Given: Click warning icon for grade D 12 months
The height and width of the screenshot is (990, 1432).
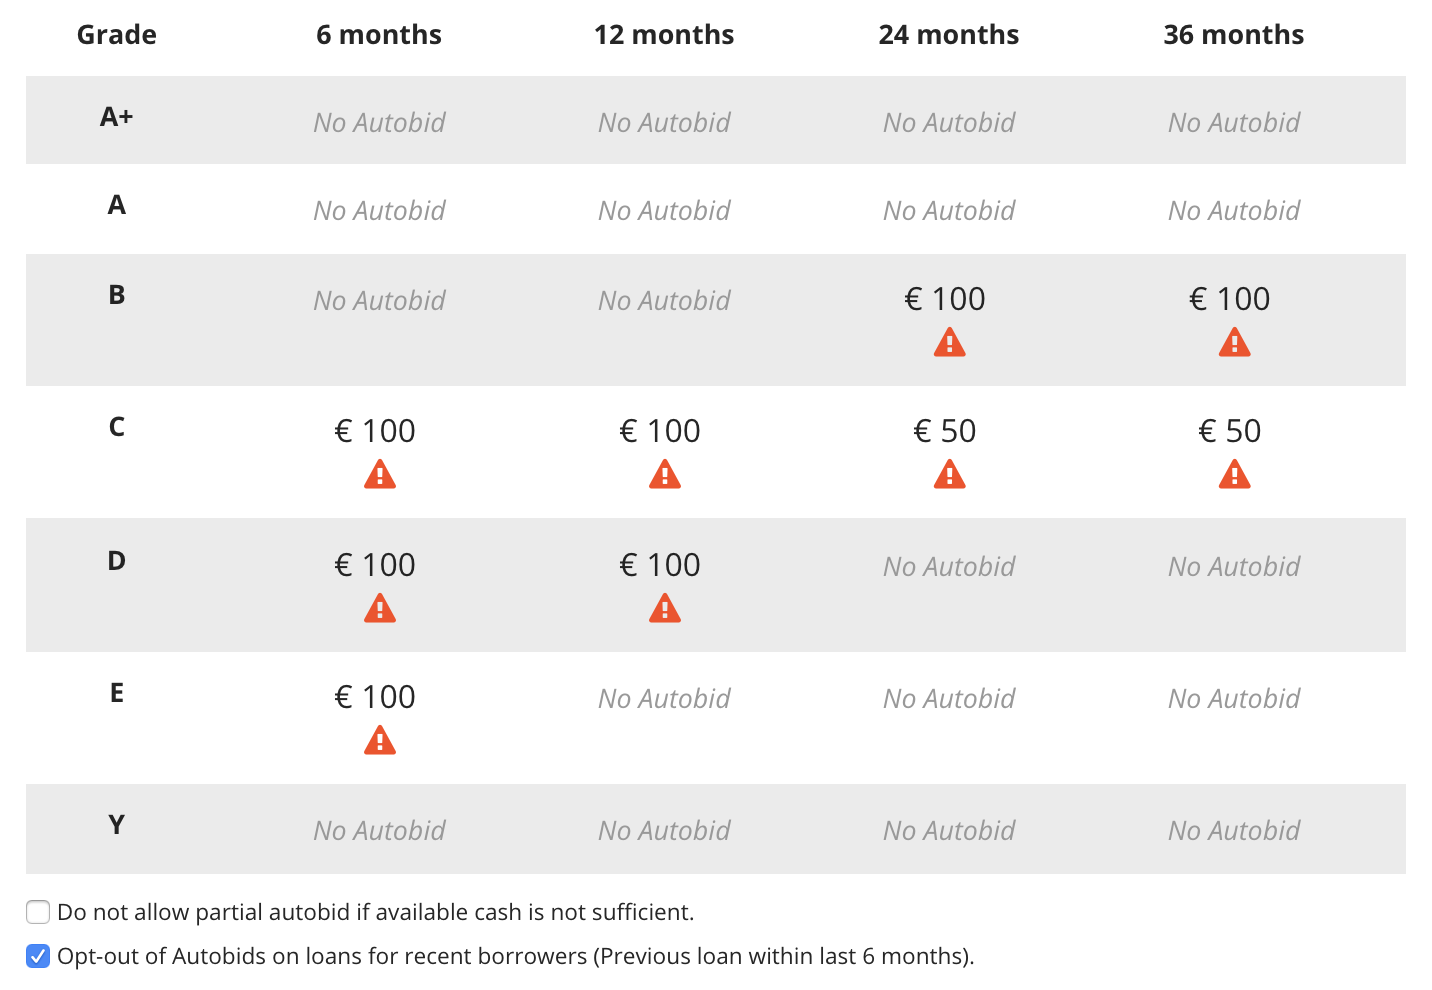Looking at the screenshot, I should coord(664,609).
